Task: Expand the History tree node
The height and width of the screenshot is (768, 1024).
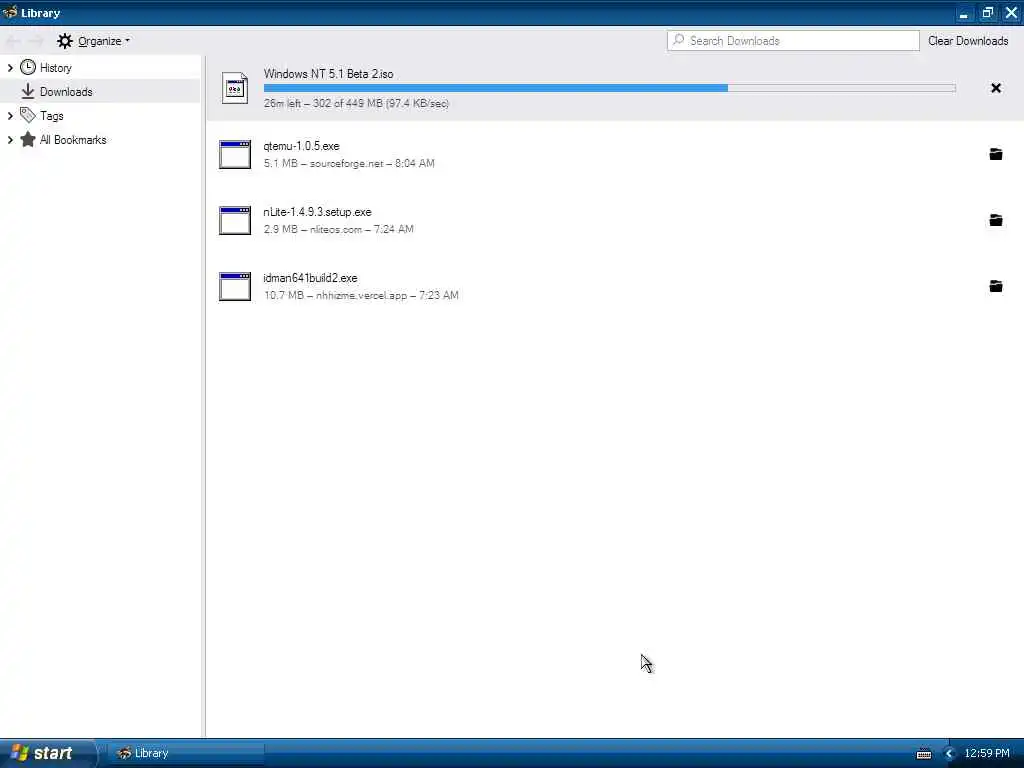Action: coord(10,68)
